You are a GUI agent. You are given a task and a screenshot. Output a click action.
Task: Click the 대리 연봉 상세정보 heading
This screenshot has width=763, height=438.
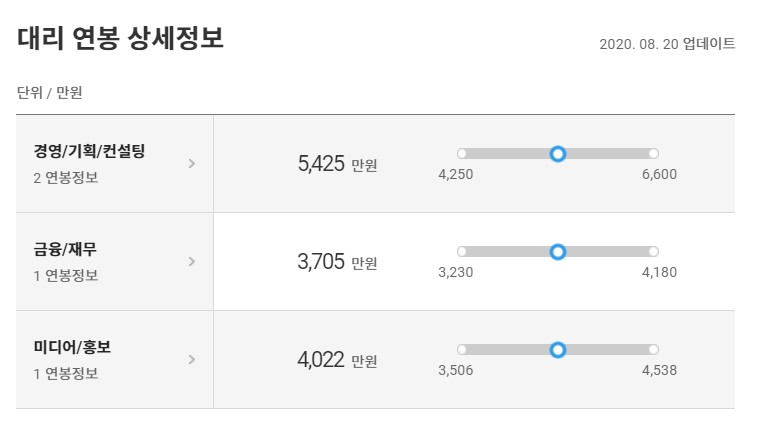(x=120, y=38)
